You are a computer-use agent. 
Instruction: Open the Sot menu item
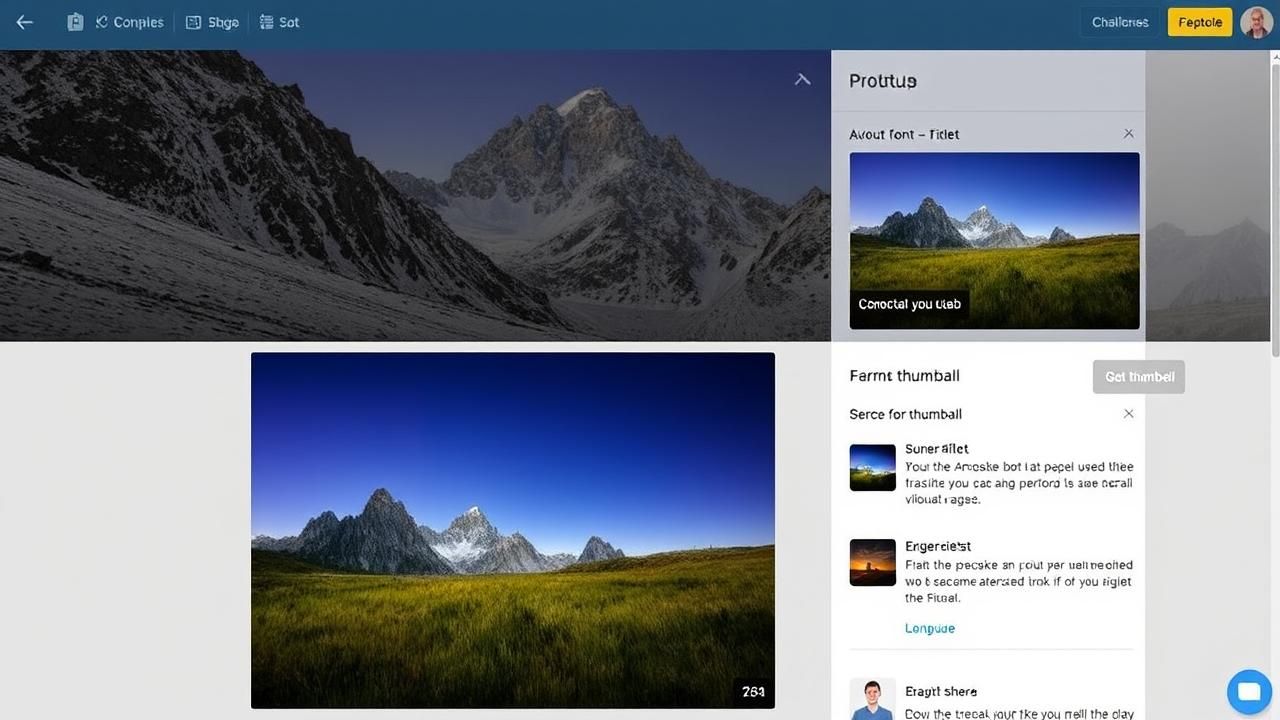(x=279, y=22)
